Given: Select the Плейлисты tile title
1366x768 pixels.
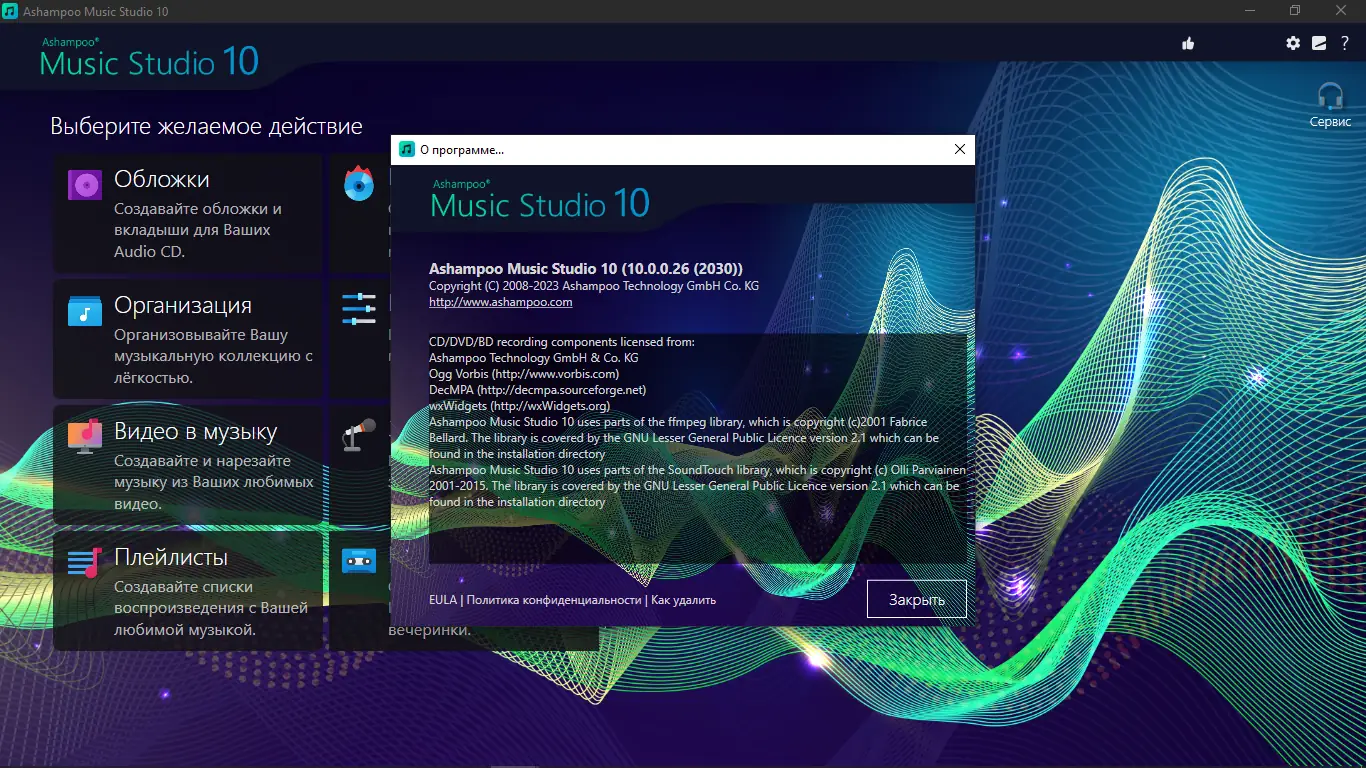Looking at the screenshot, I should pos(171,557).
